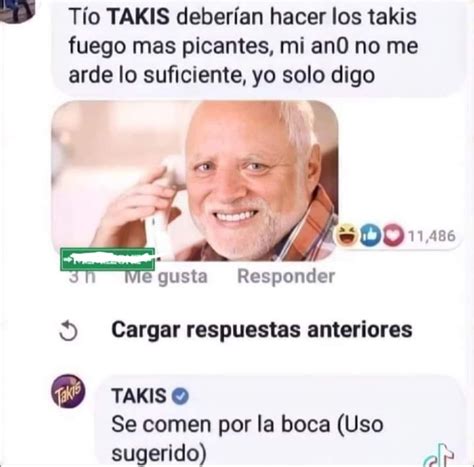Reply to the comment using Responder

(286, 276)
